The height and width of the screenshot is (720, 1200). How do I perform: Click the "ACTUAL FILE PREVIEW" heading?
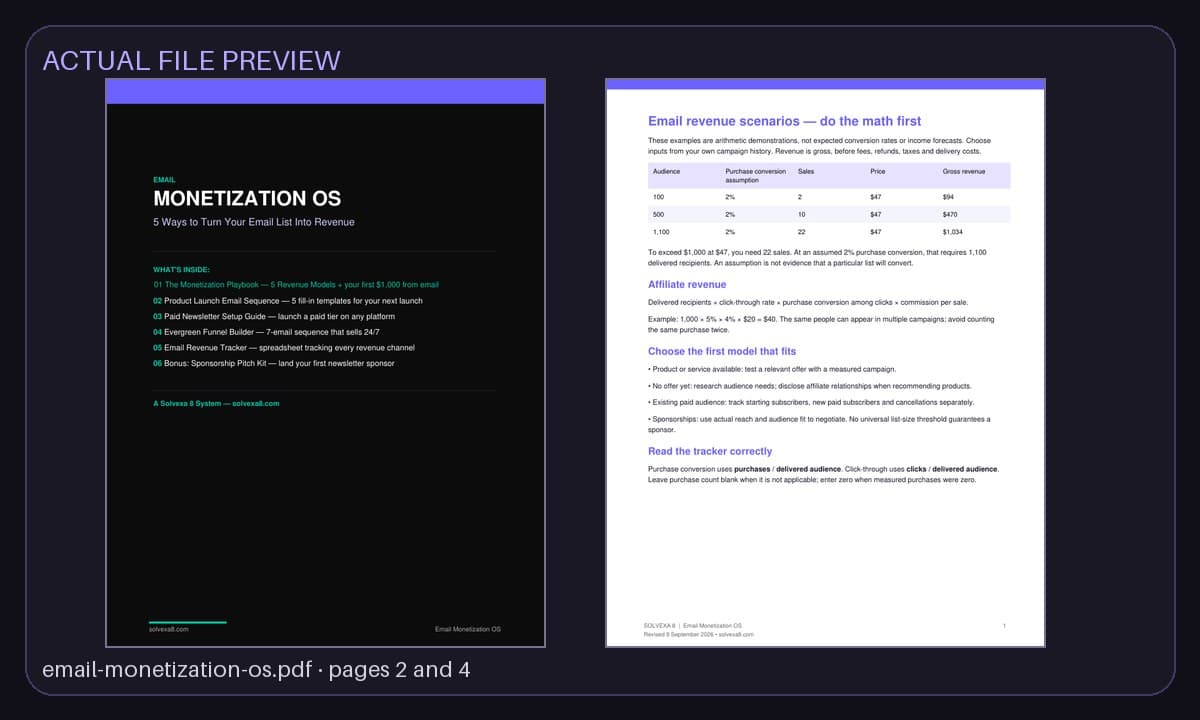(x=191, y=60)
